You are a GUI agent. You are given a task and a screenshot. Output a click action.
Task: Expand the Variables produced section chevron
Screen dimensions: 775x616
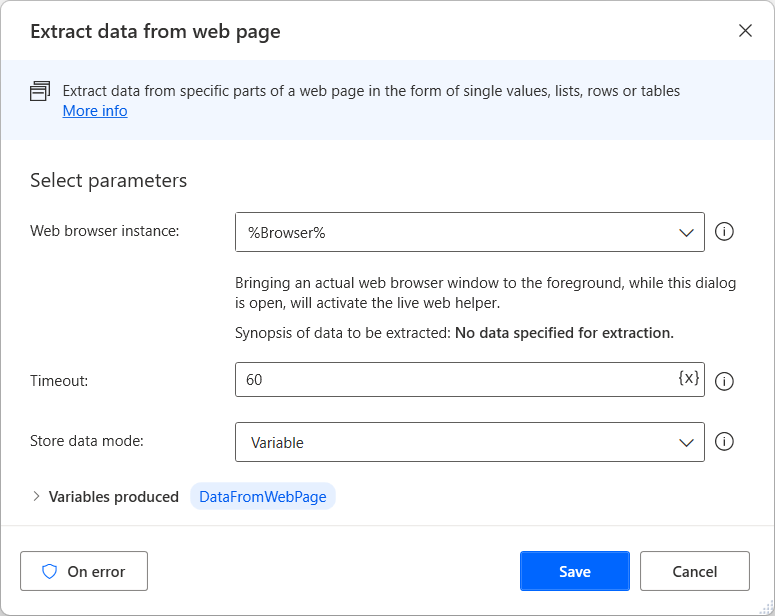coord(37,496)
